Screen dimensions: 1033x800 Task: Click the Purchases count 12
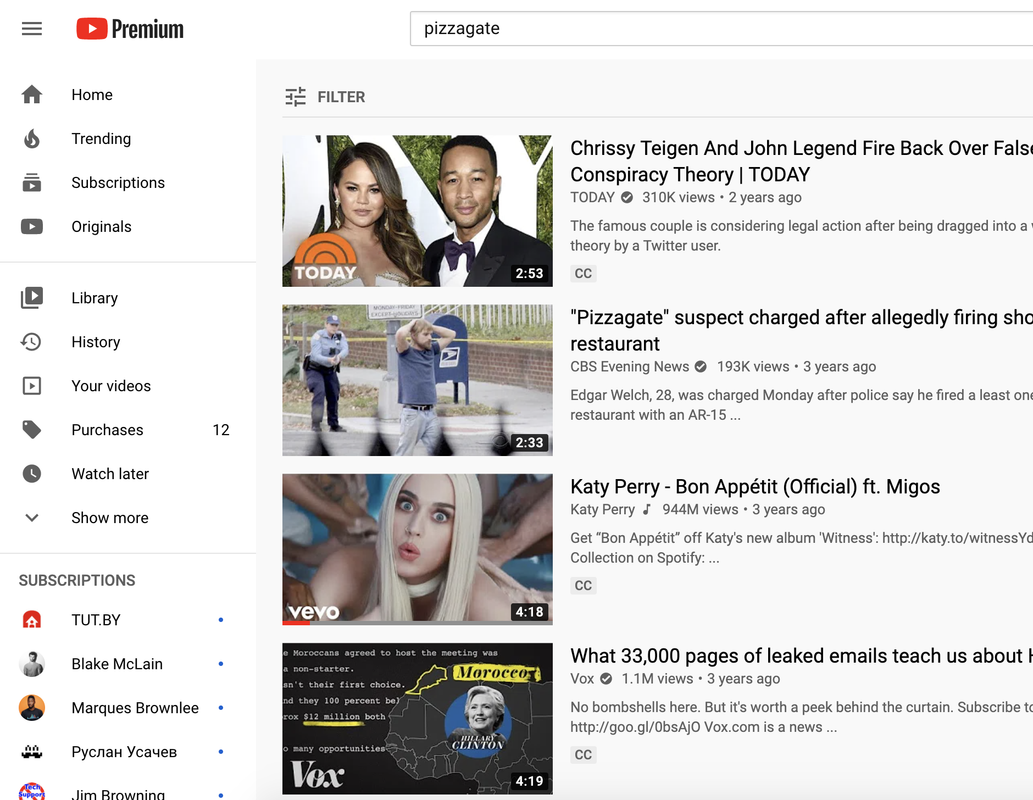coord(221,430)
